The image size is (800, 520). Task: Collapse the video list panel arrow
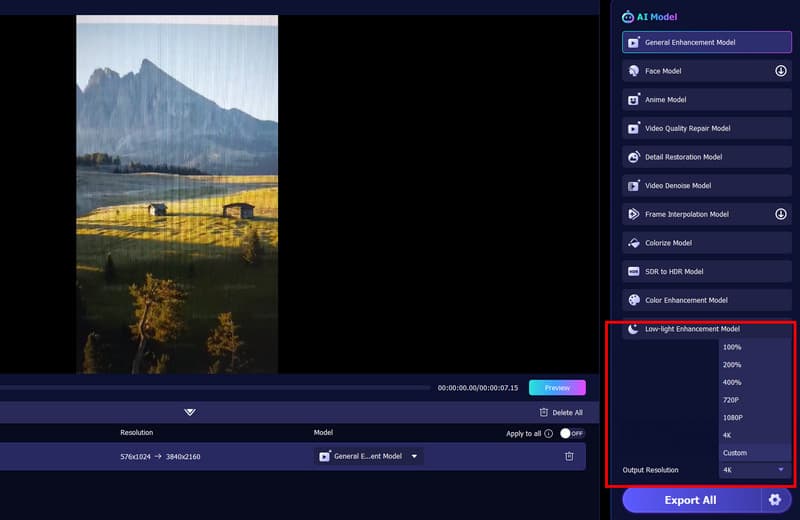click(x=190, y=412)
